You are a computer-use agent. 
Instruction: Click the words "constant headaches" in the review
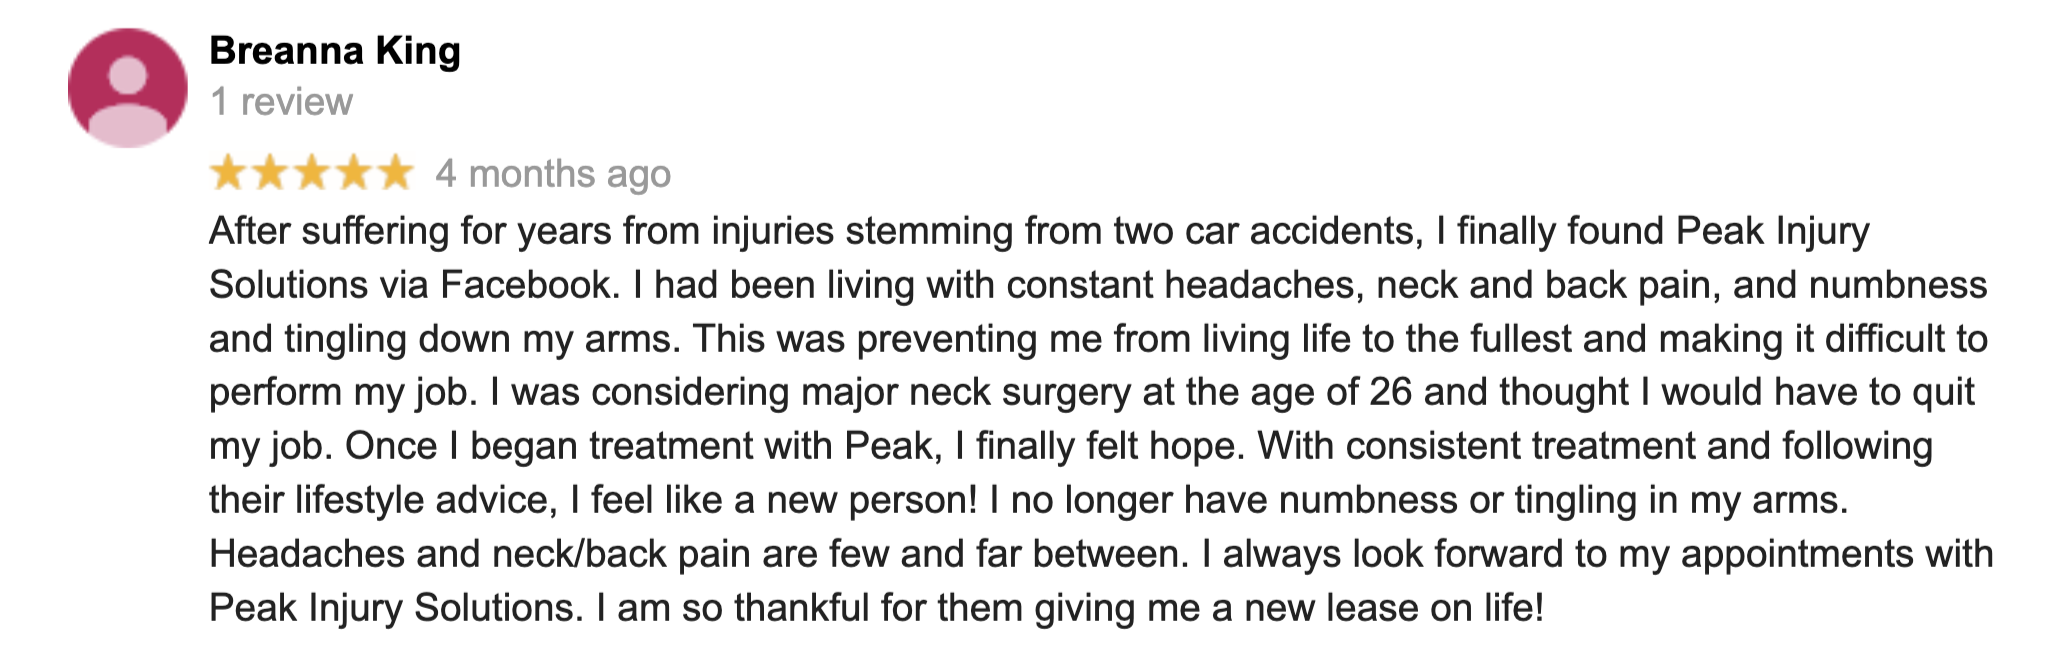point(1180,285)
